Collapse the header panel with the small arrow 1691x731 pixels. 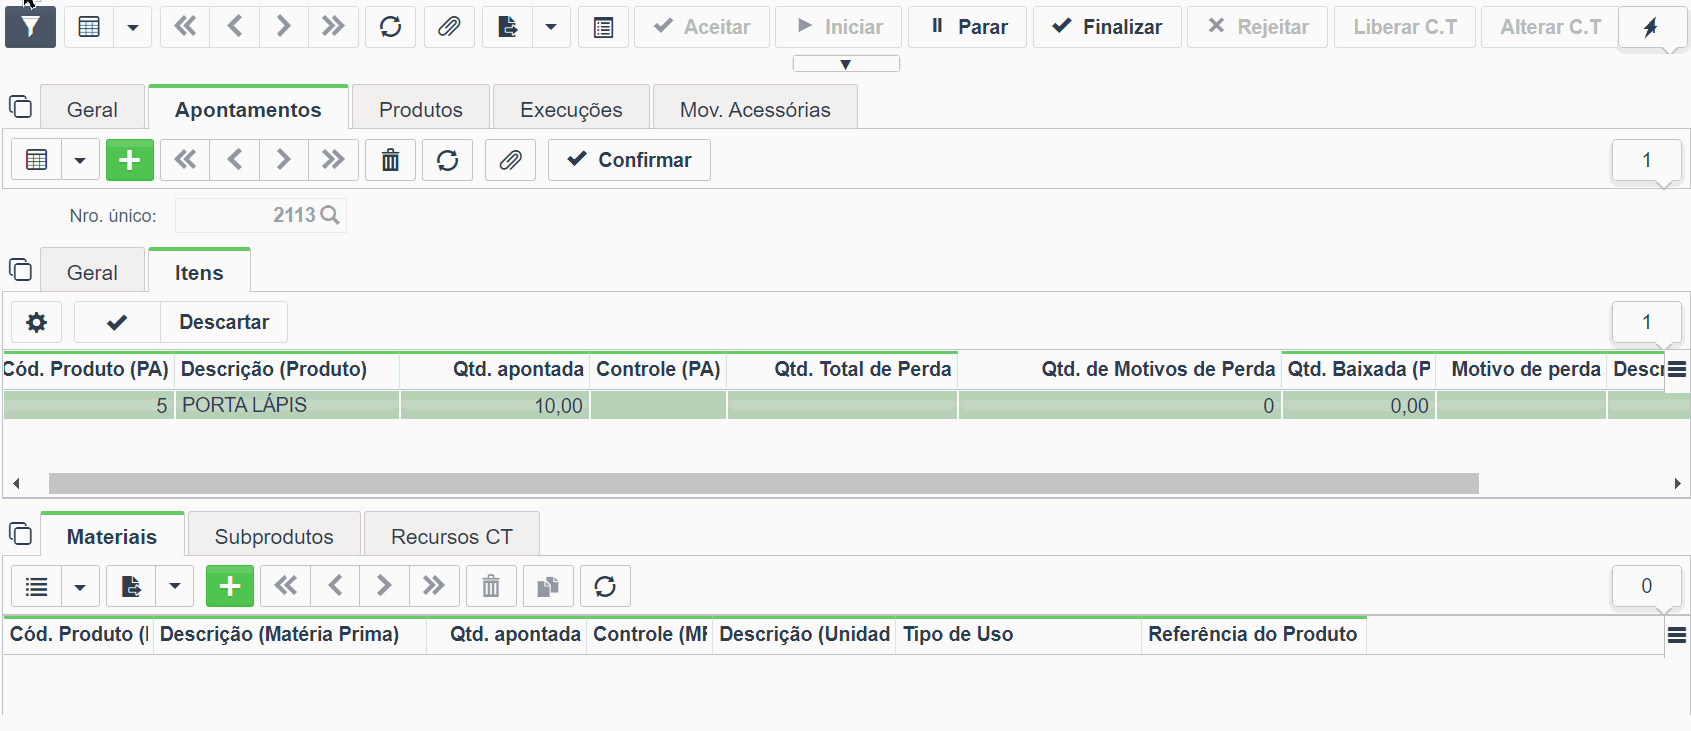click(x=846, y=64)
